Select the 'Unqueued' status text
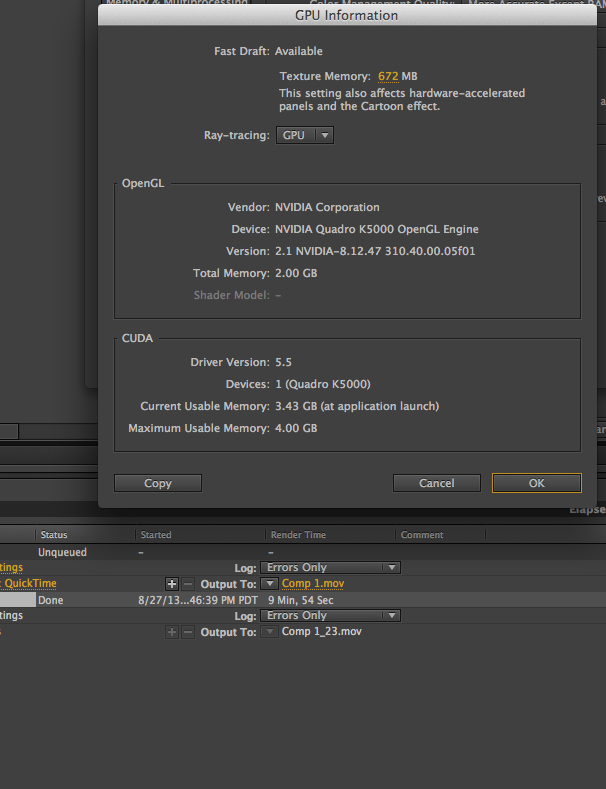 point(62,552)
